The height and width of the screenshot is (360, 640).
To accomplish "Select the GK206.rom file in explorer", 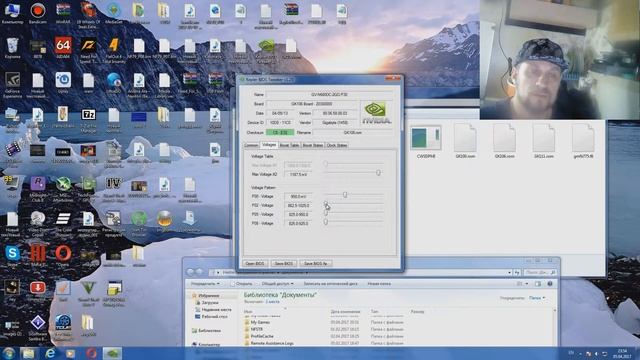I will click(x=504, y=142).
